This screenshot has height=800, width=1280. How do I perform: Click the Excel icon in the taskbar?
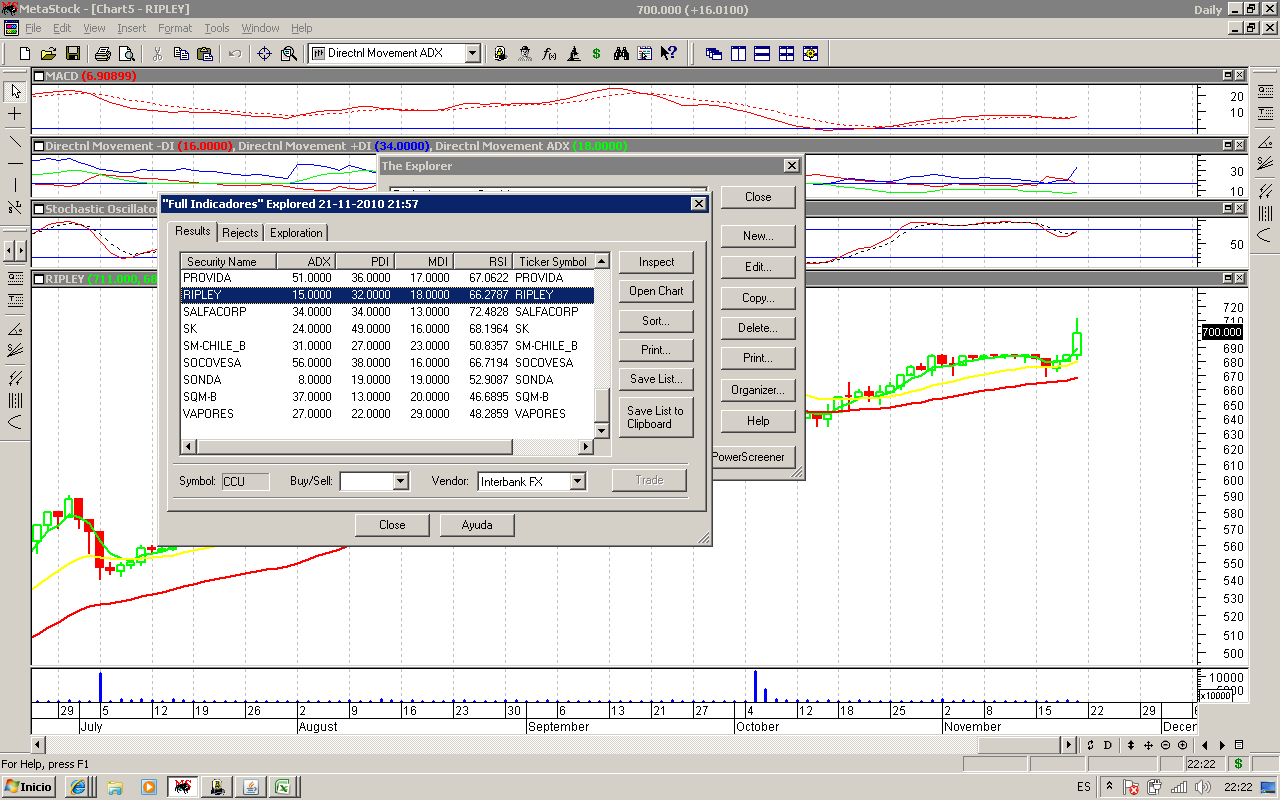pyautogui.click(x=283, y=787)
